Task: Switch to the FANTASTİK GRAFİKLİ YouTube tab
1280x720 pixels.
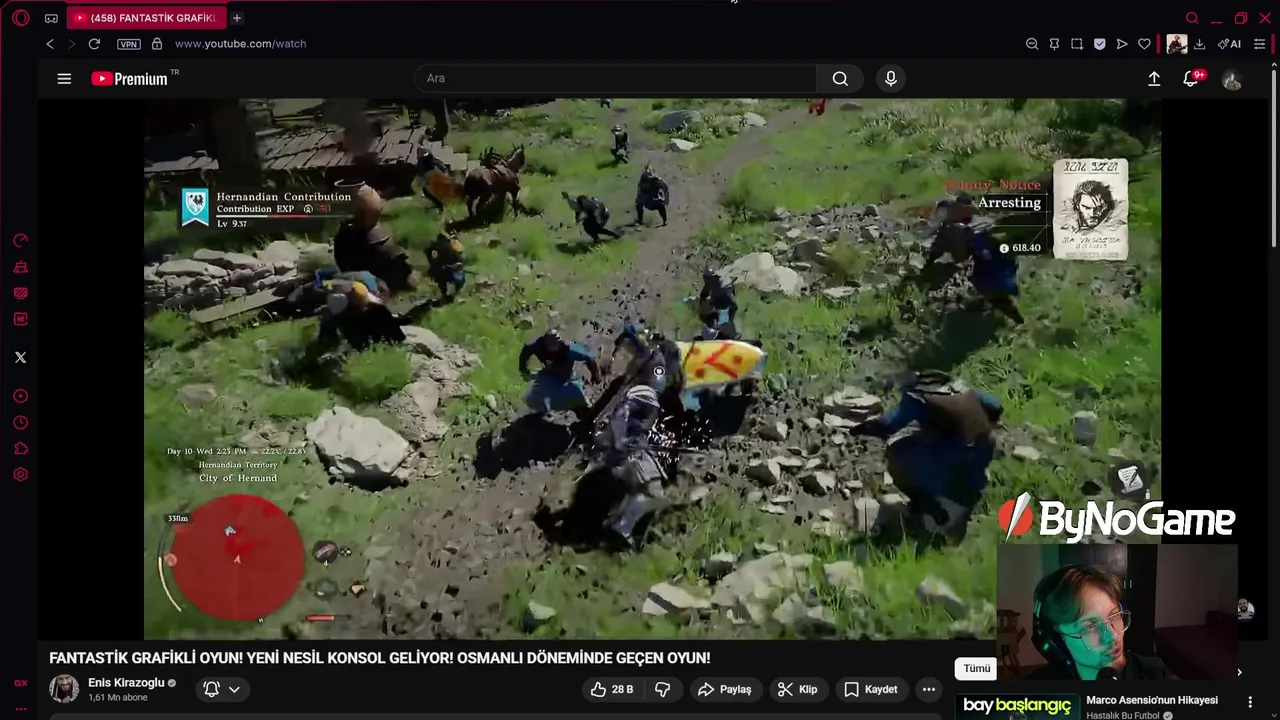Action: click(x=146, y=18)
